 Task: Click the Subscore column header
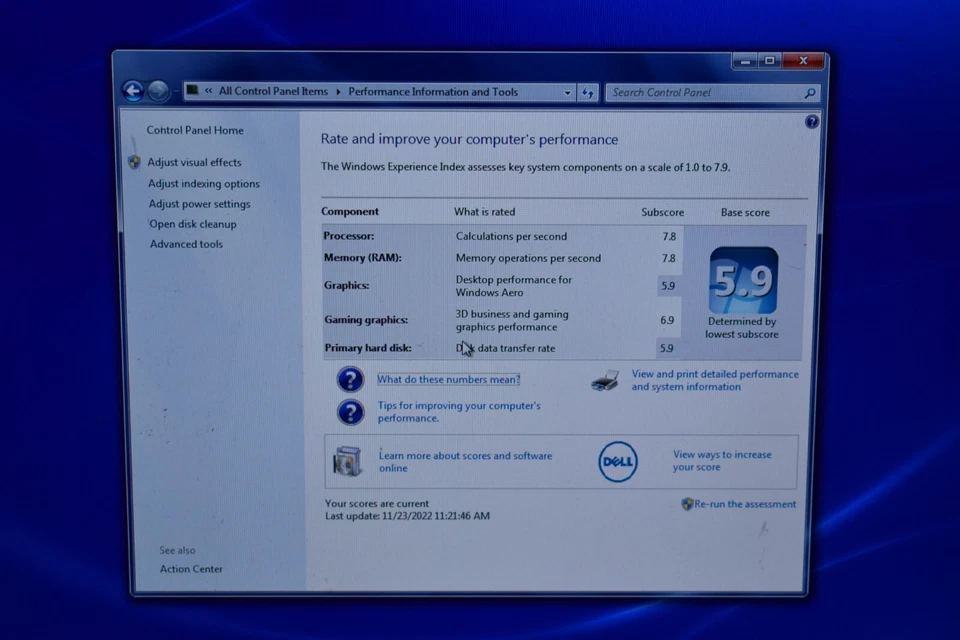(x=662, y=213)
